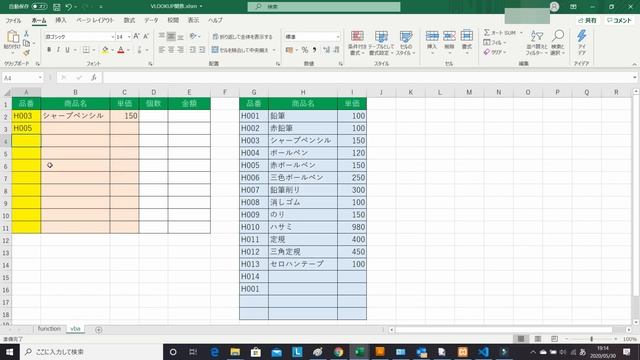Click the Paste clipboard icon
Image resolution: width=640 pixels, height=360 pixels.
point(12,37)
